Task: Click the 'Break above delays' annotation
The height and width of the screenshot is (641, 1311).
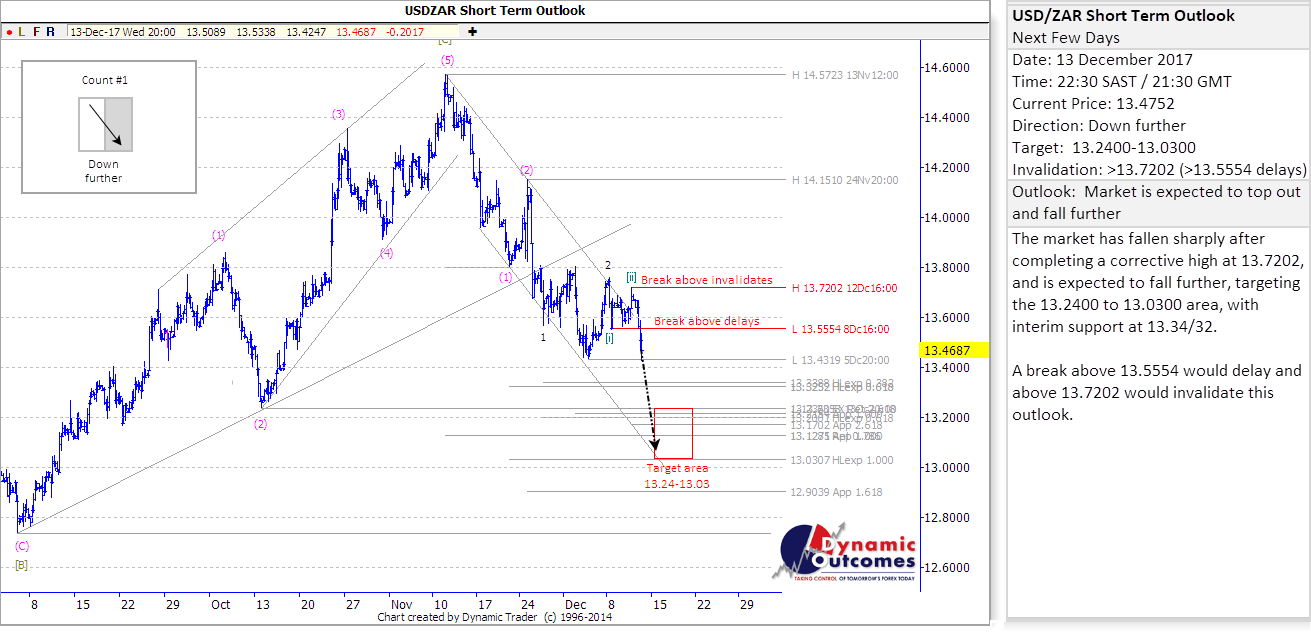Action: [707, 322]
